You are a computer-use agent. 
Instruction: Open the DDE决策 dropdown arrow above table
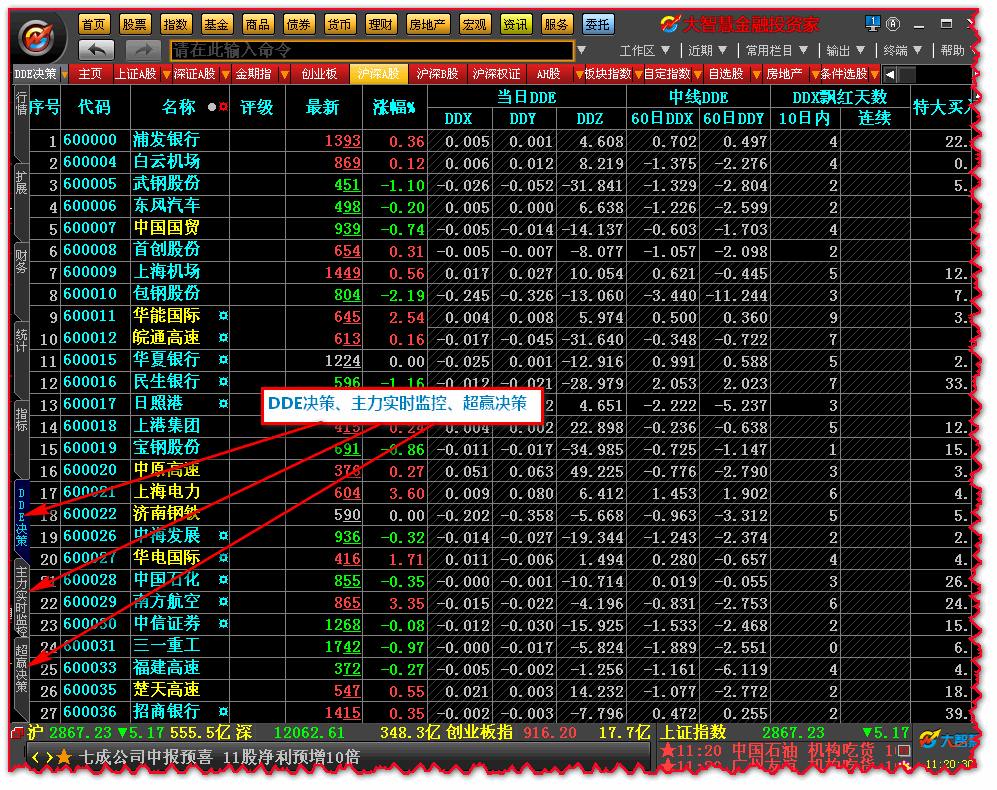64,74
